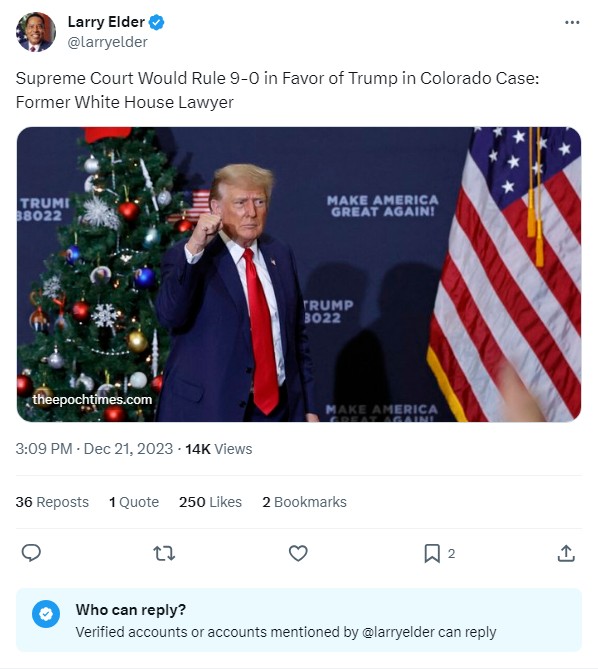Click the 14K Views count
The image size is (598, 669).
click(x=218, y=449)
